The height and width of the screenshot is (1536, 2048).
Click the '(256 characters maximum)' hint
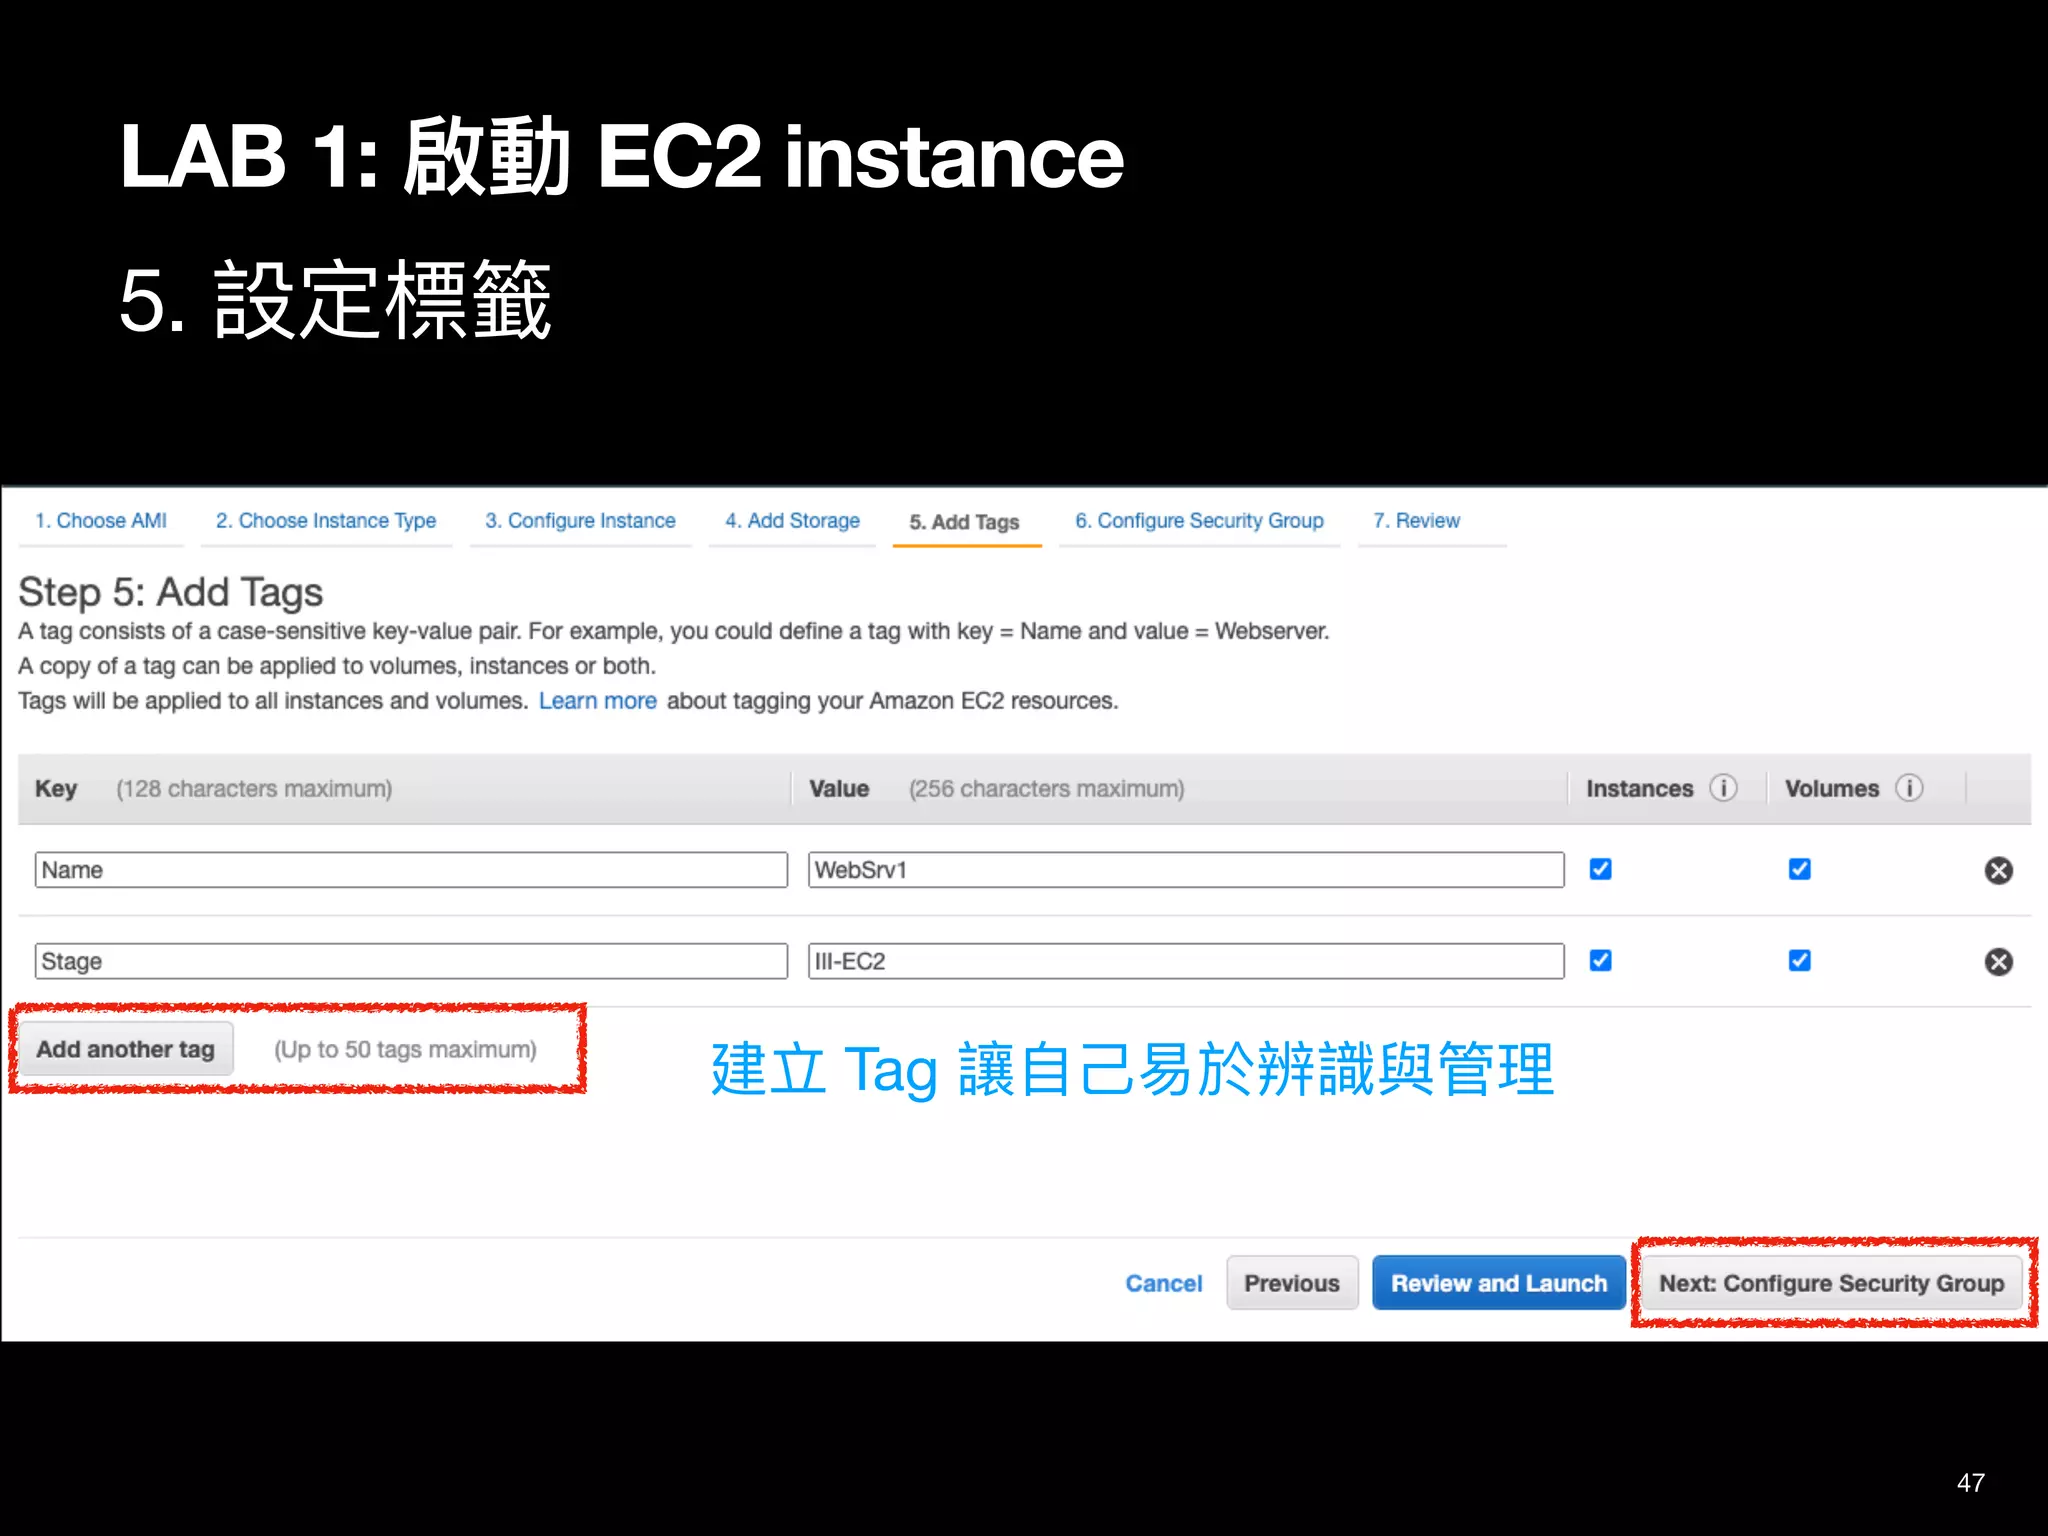(1046, 789)
